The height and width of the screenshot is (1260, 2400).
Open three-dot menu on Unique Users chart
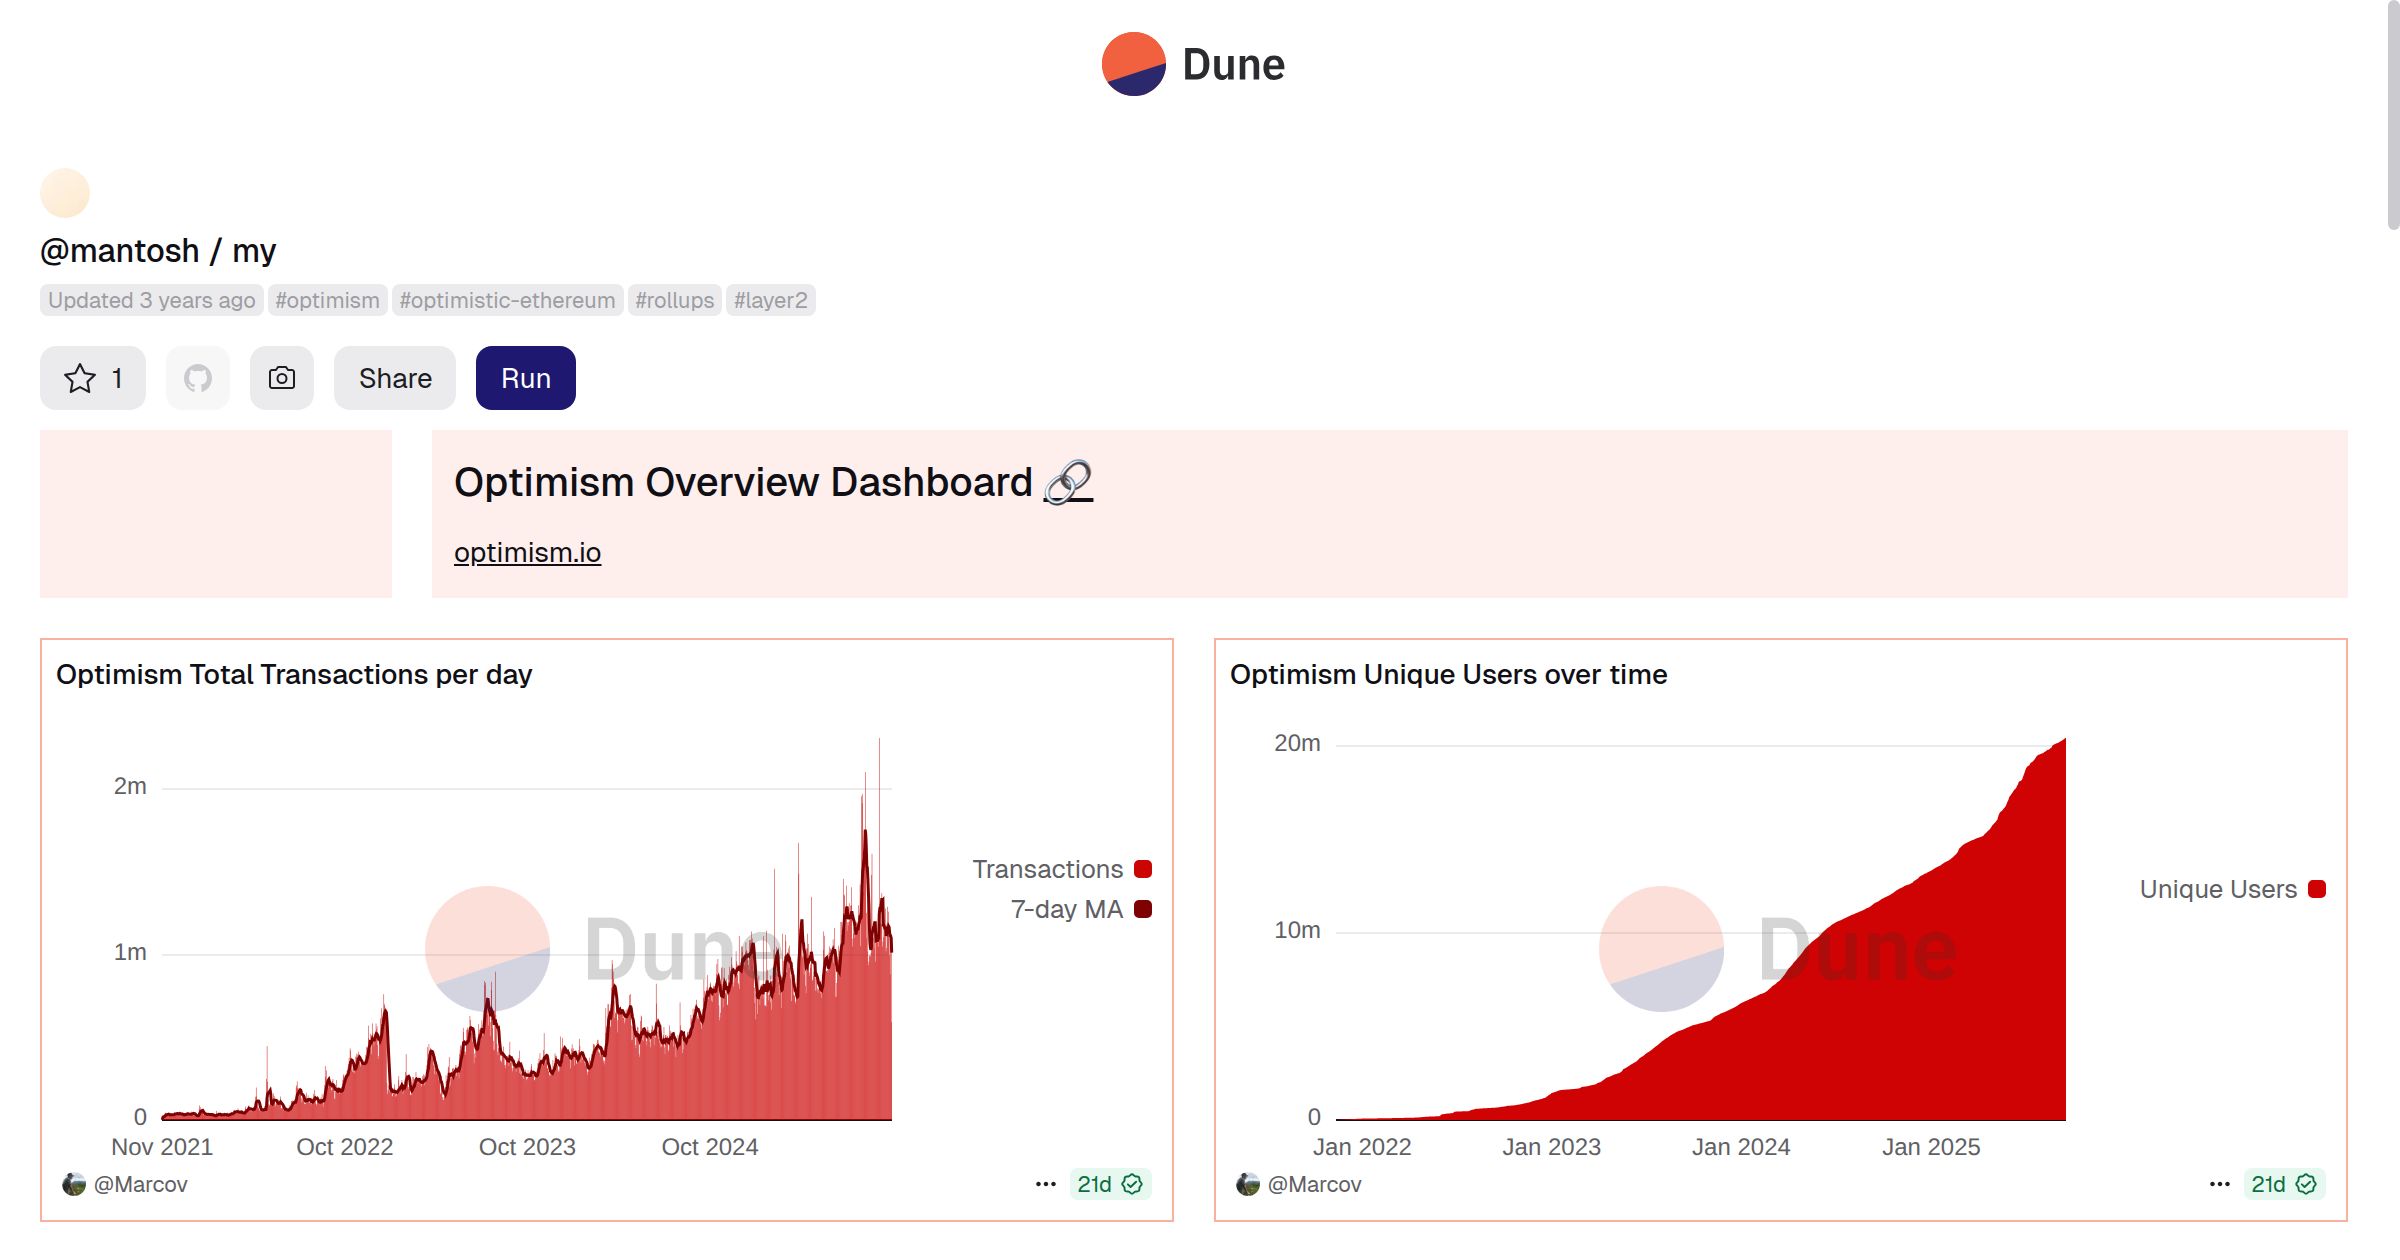(2220, 1184)
